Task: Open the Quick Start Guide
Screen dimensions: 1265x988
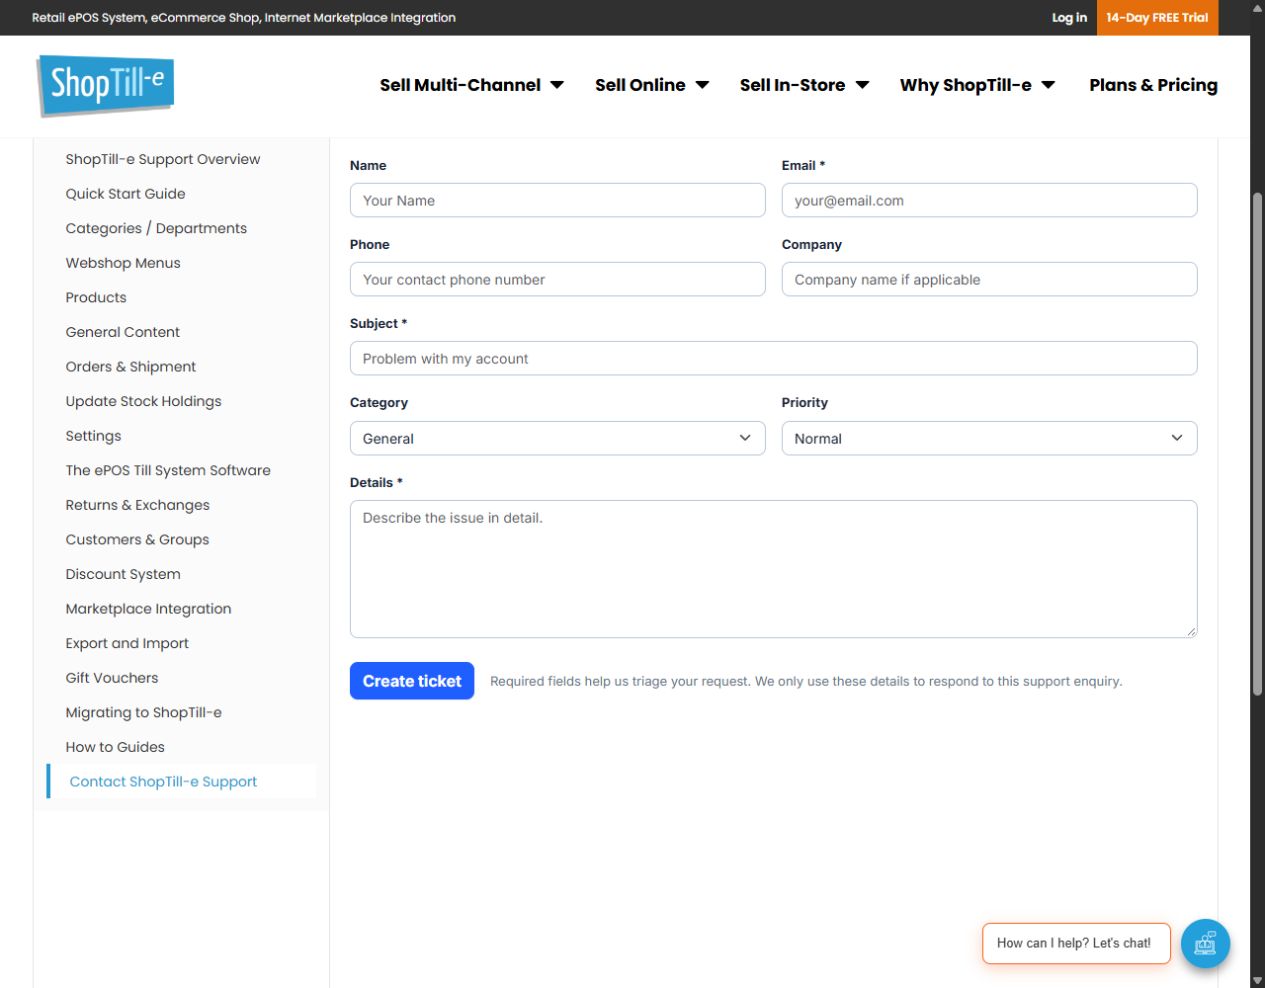Action: point(125,194)
